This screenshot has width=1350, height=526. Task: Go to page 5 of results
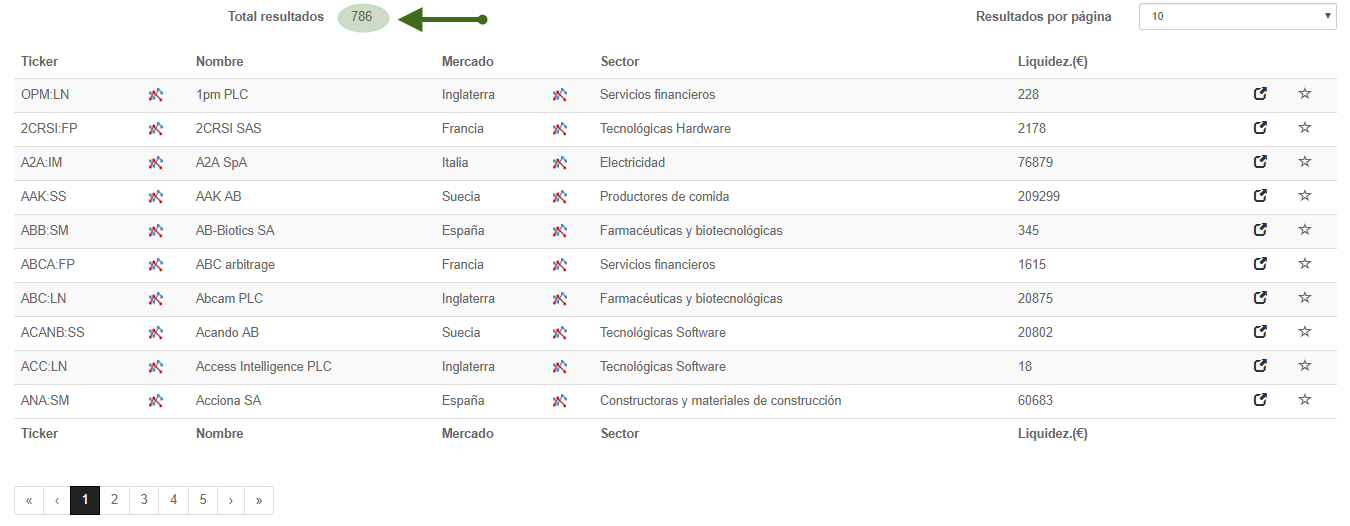(x=203, y=500)
